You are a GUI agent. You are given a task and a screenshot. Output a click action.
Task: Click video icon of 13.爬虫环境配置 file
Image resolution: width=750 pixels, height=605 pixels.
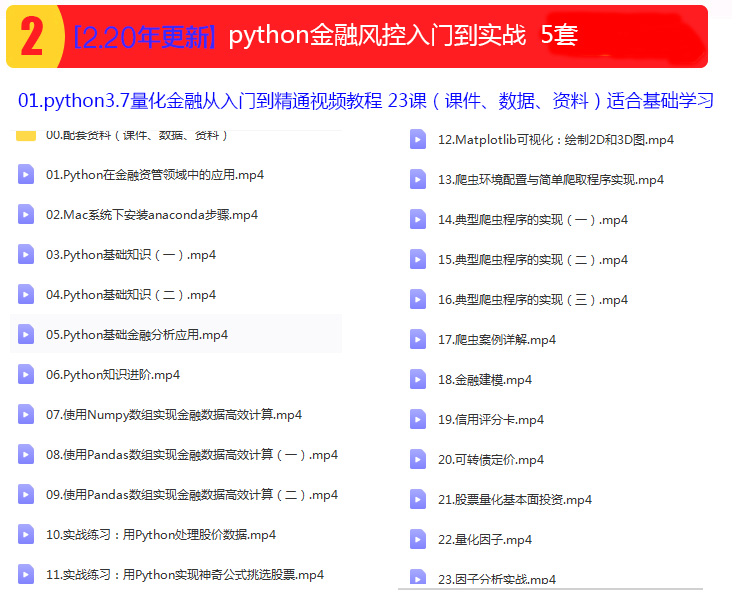pyautogui.click(x=418, y=180)
